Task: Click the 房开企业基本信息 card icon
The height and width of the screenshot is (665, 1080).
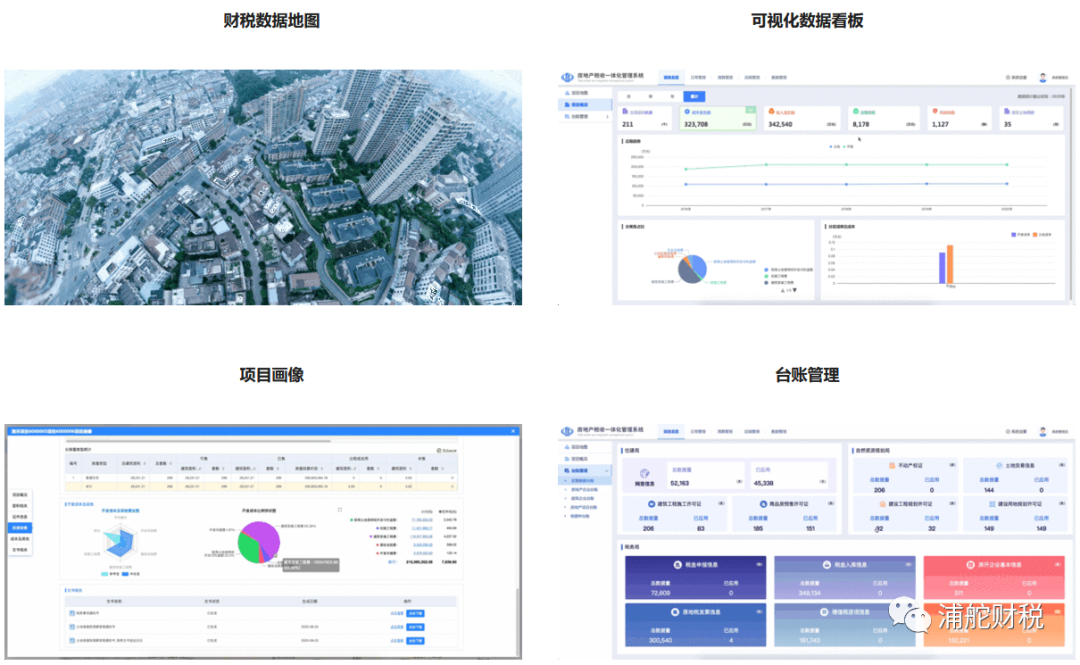Action: (970, 564)
